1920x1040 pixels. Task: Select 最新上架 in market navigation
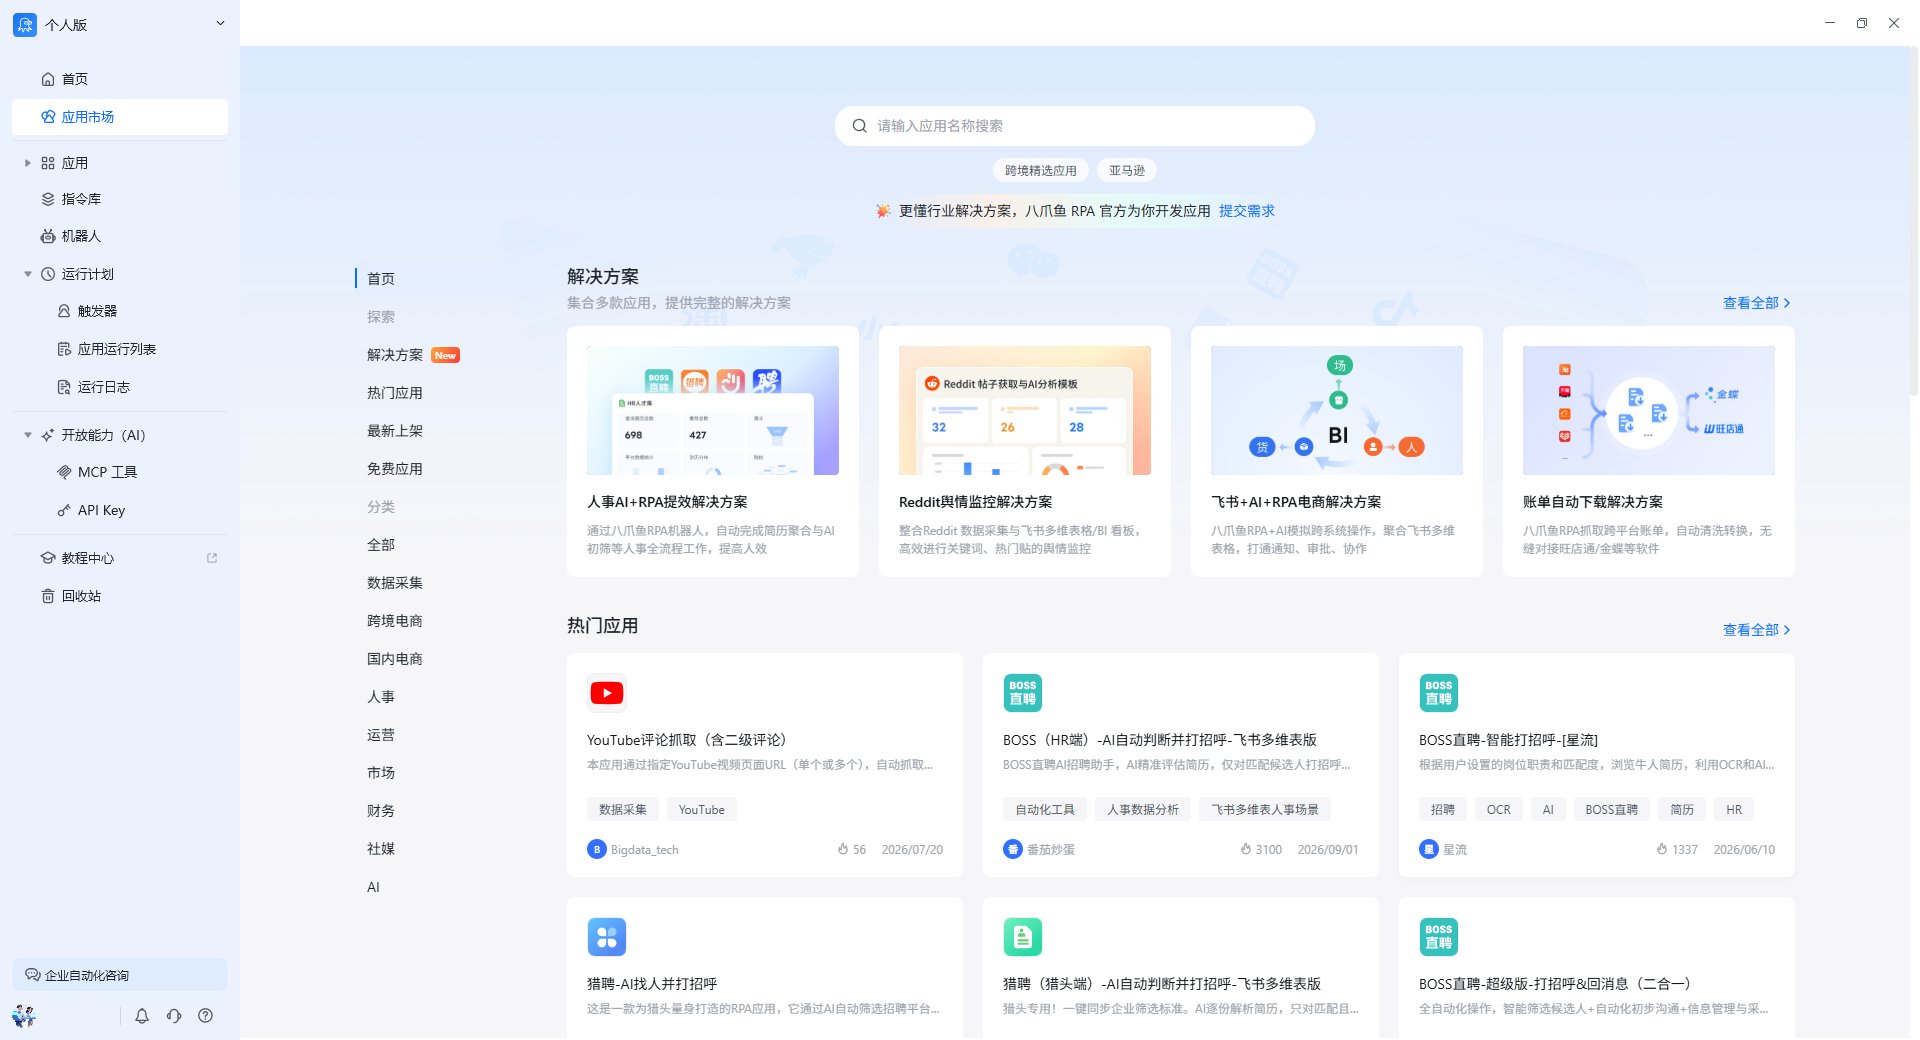coord(395,431)
